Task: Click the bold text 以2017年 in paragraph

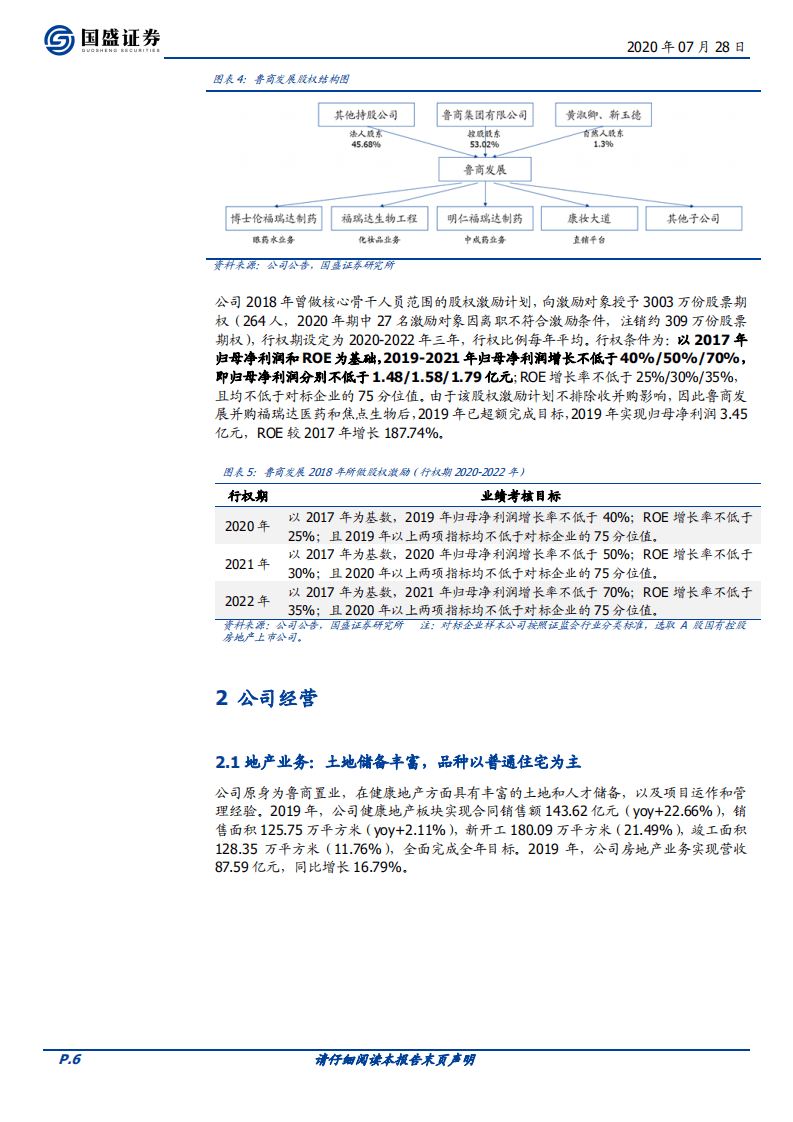Action: pos(712,340)
